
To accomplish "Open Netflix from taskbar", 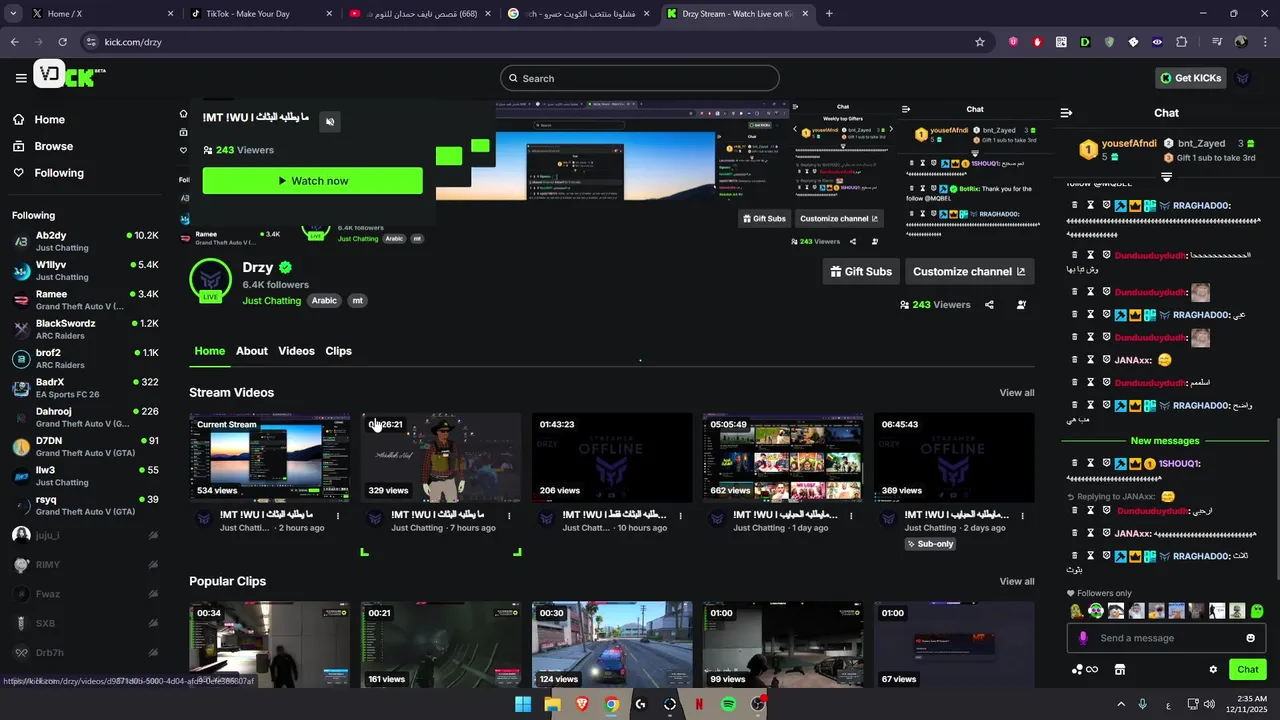I will pos(699,704).
